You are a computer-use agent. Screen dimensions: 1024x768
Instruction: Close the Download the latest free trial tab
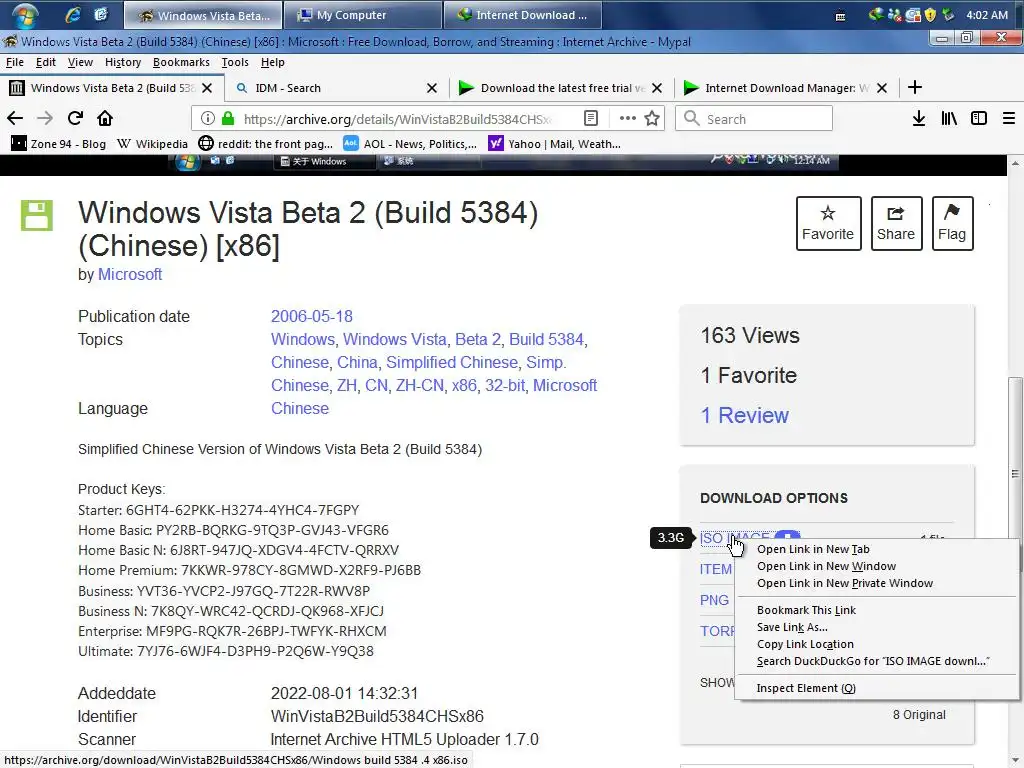[657, 88]
